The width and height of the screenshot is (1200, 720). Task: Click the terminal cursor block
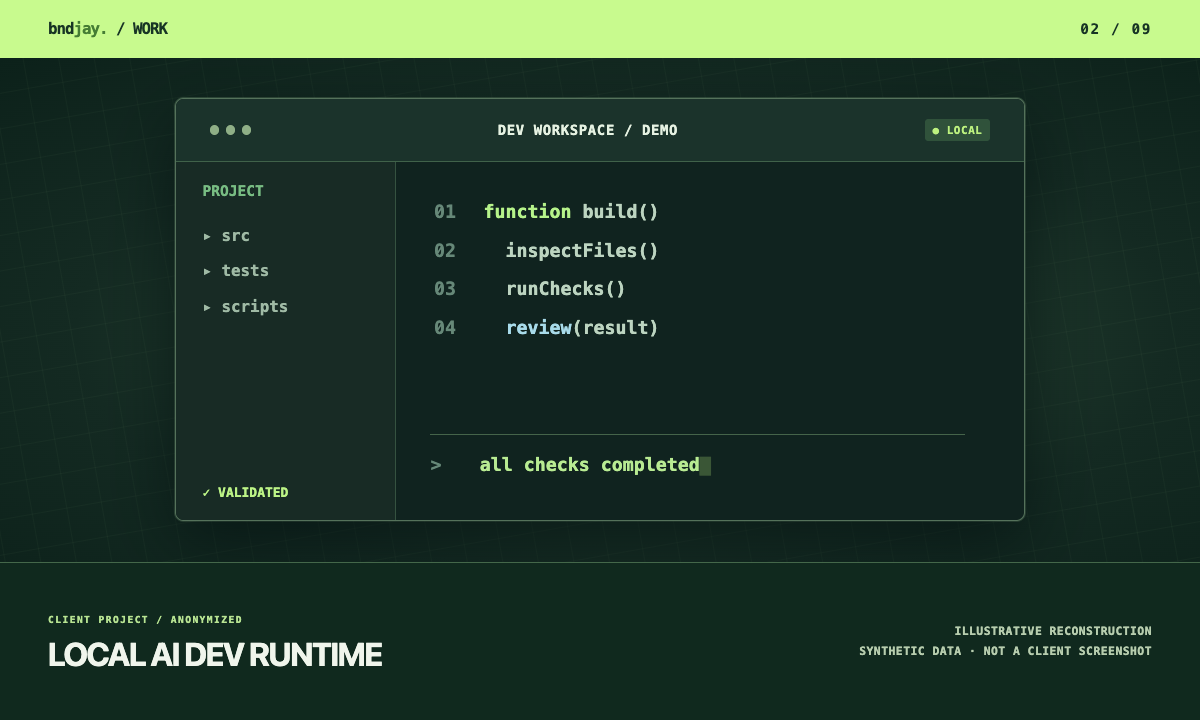[706, 466]
